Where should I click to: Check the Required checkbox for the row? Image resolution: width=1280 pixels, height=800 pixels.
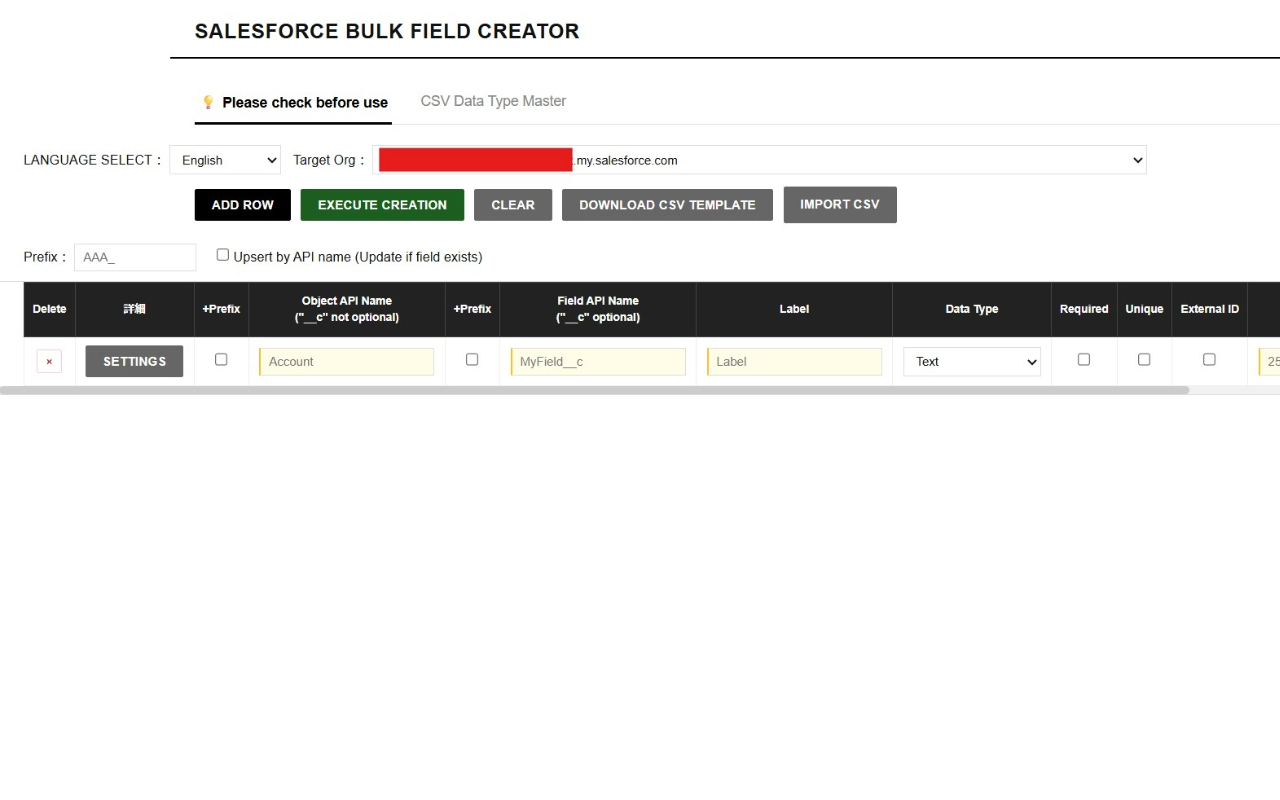pyautogui.click(x=1083, y=359)
